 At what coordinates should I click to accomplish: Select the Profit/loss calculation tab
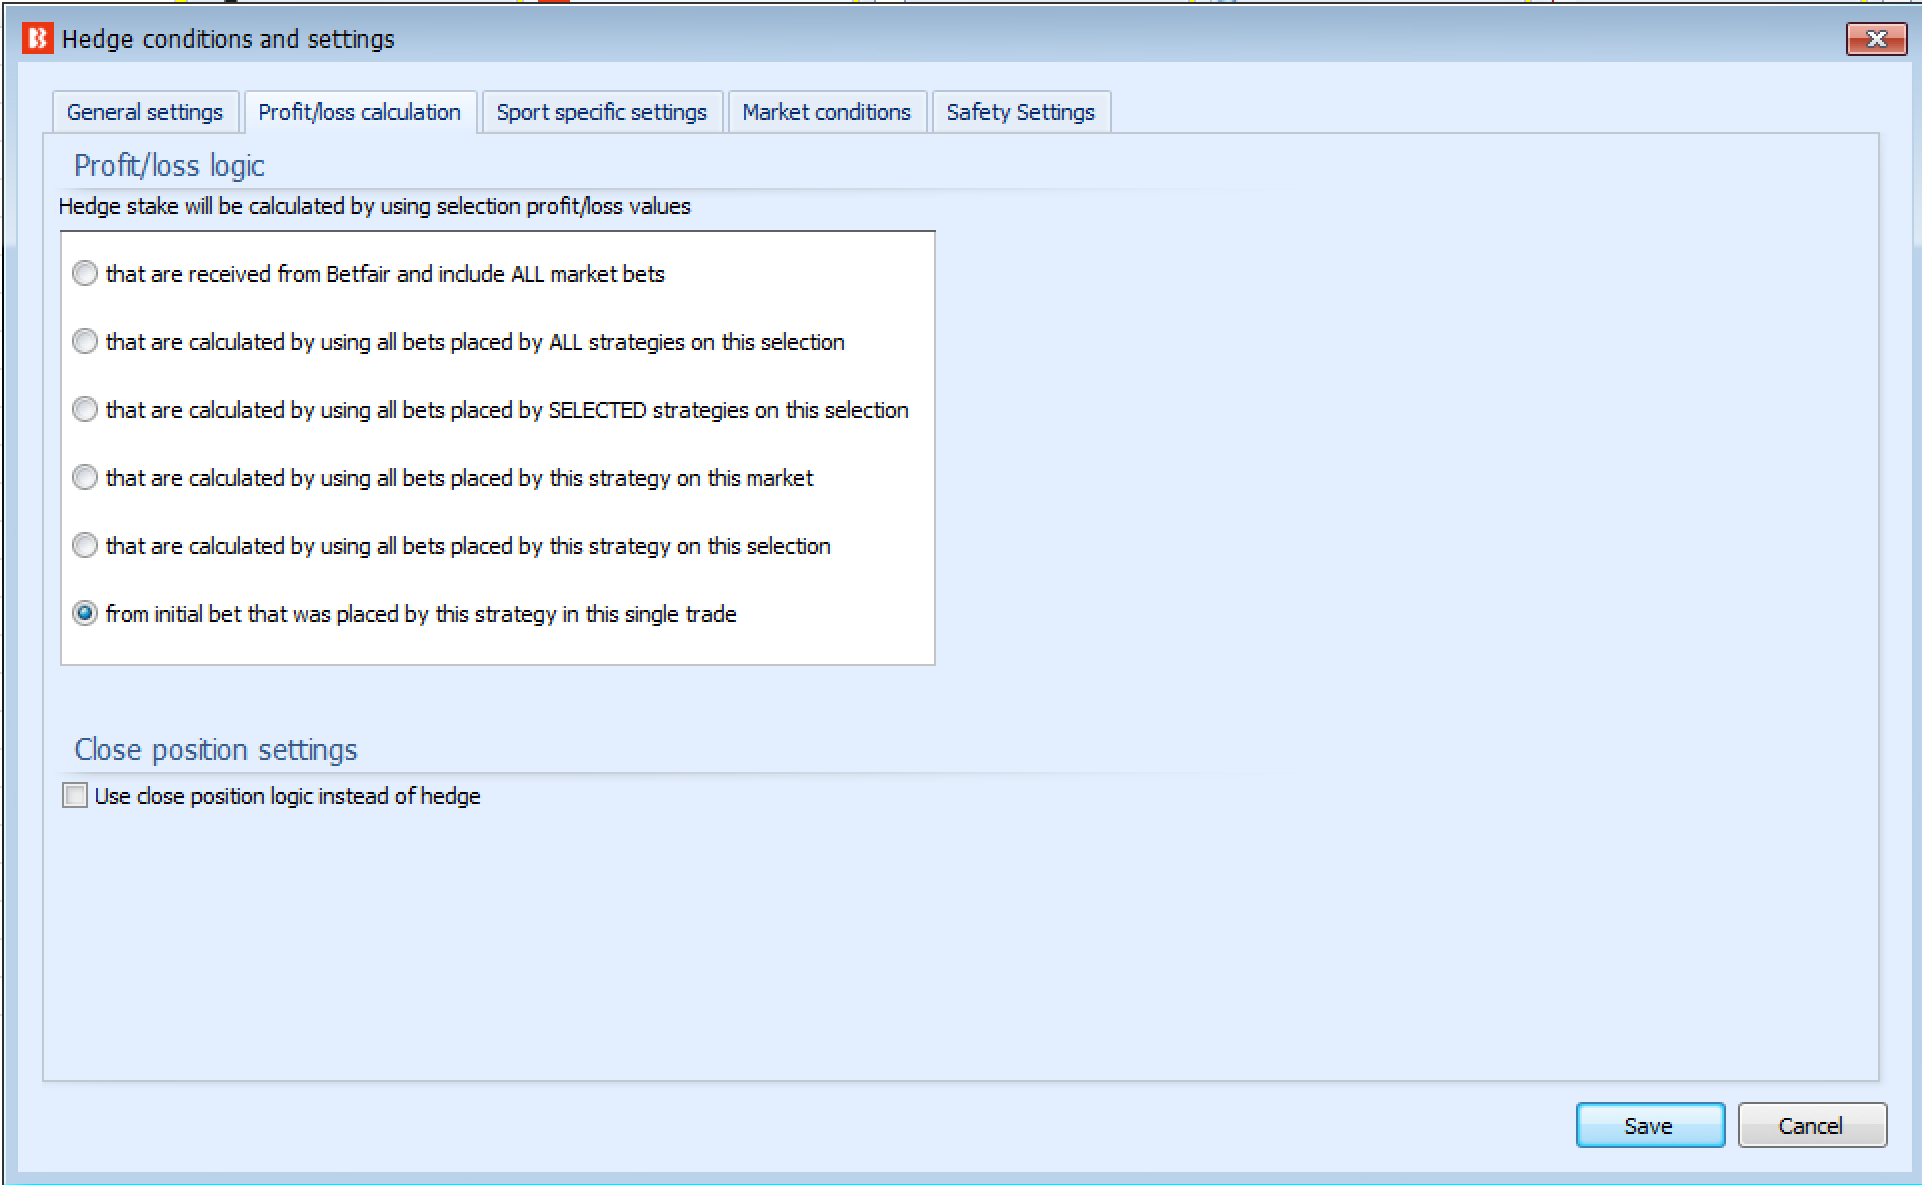click(359, 112)
